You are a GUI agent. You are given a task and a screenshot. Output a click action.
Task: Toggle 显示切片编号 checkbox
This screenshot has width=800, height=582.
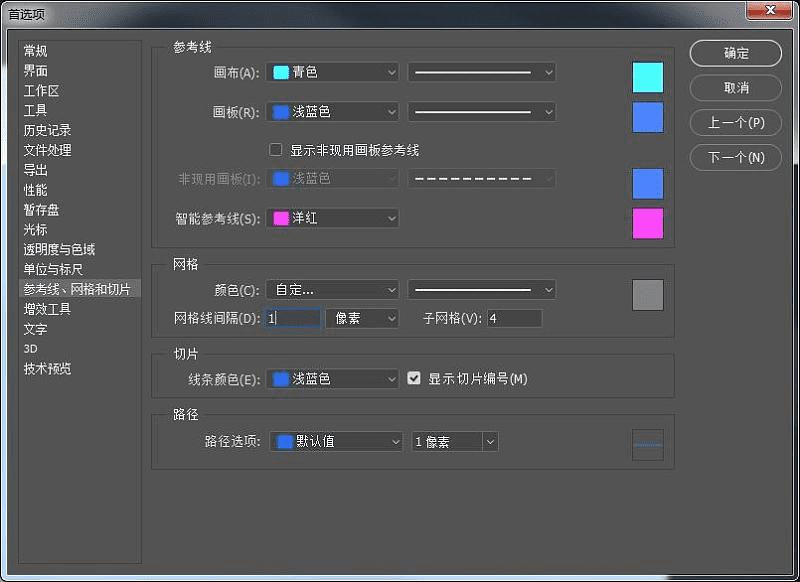(x=415, y=379)
